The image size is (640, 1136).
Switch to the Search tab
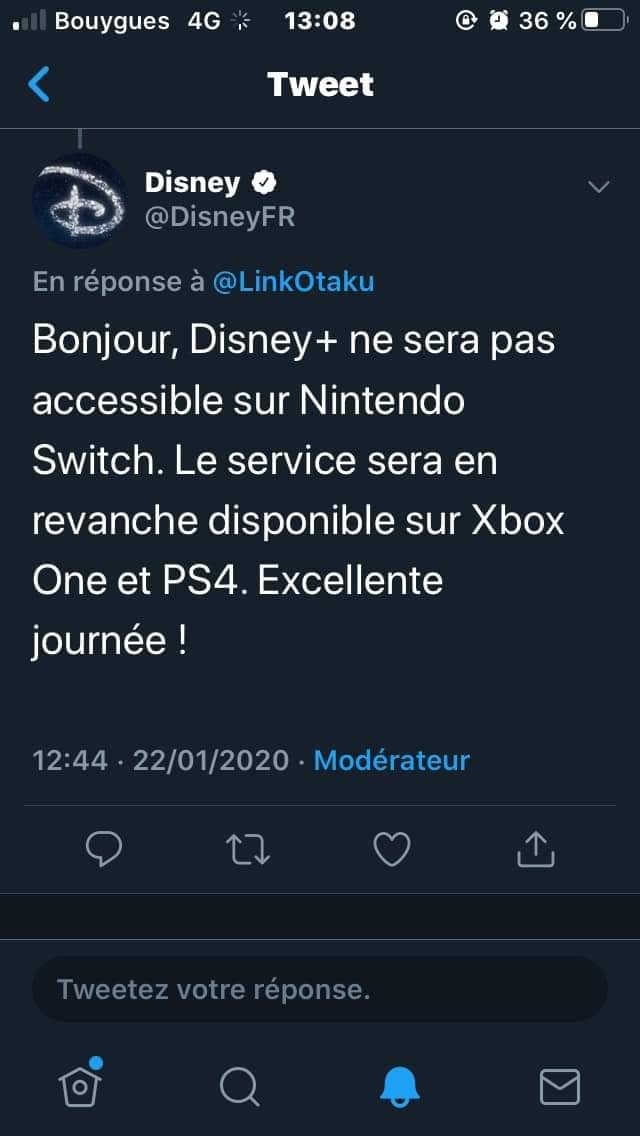tap(239, 1087)
